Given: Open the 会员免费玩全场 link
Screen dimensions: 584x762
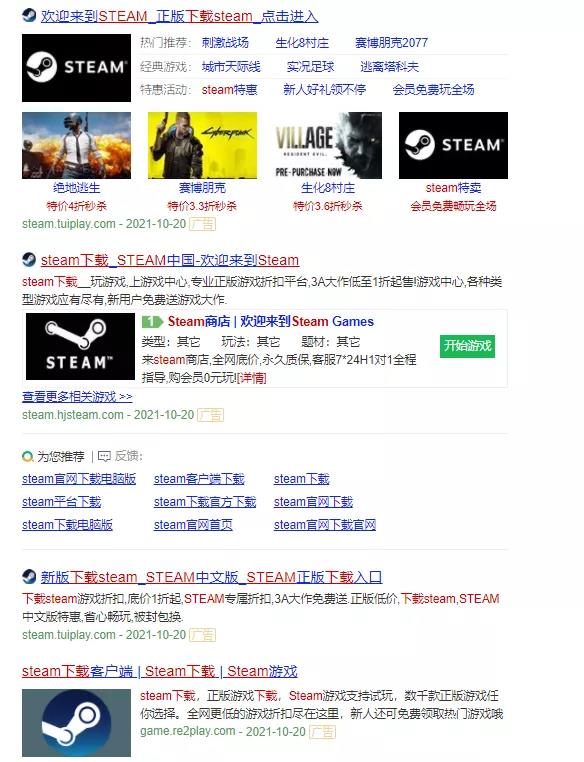Looking at the screenshot, I should [433, 90].
